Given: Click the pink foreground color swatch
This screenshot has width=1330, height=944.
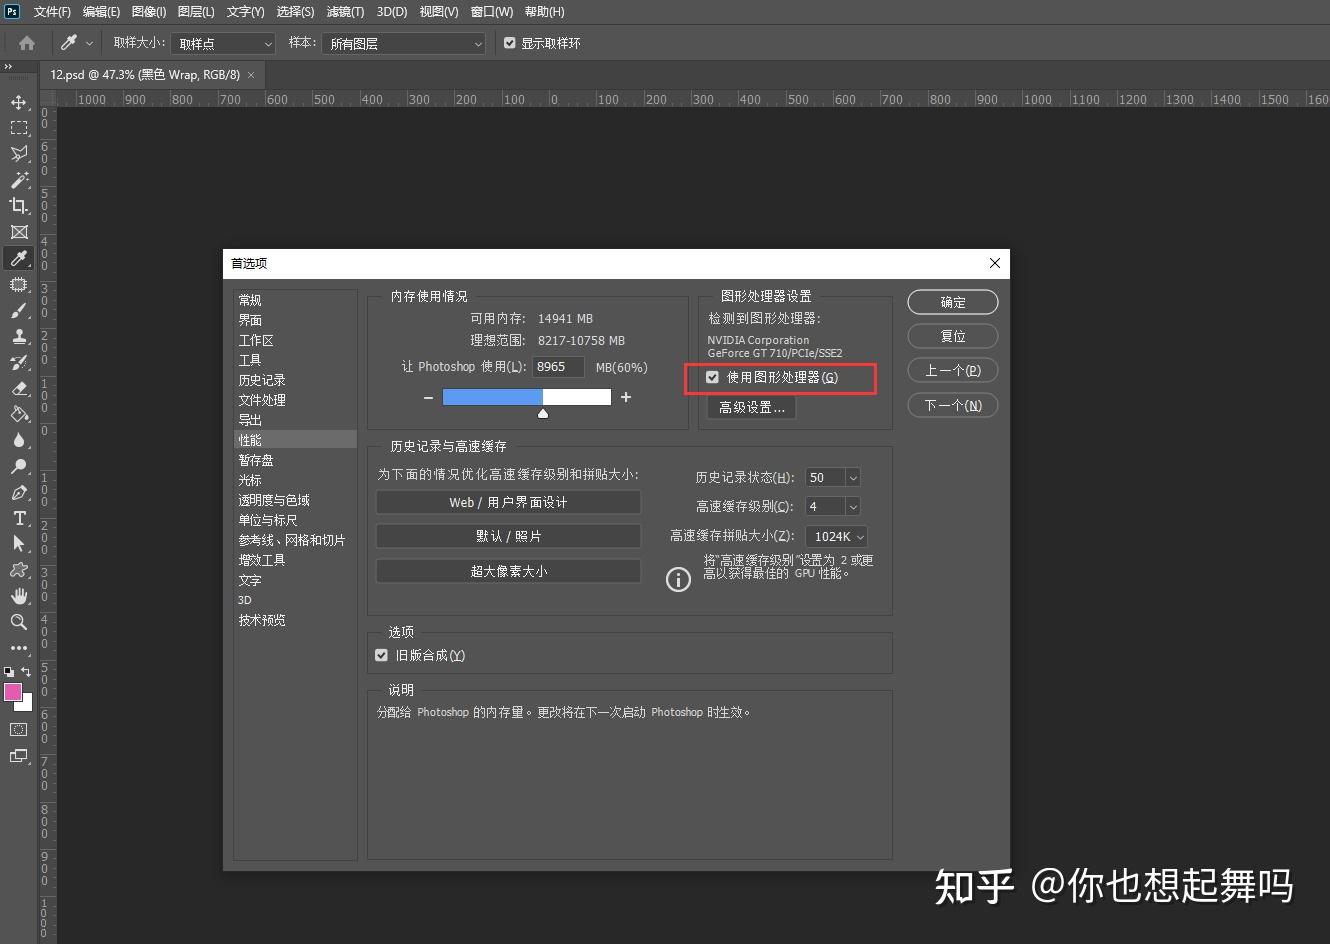Looking at the screenshot, I should click(x=12, y=691).
